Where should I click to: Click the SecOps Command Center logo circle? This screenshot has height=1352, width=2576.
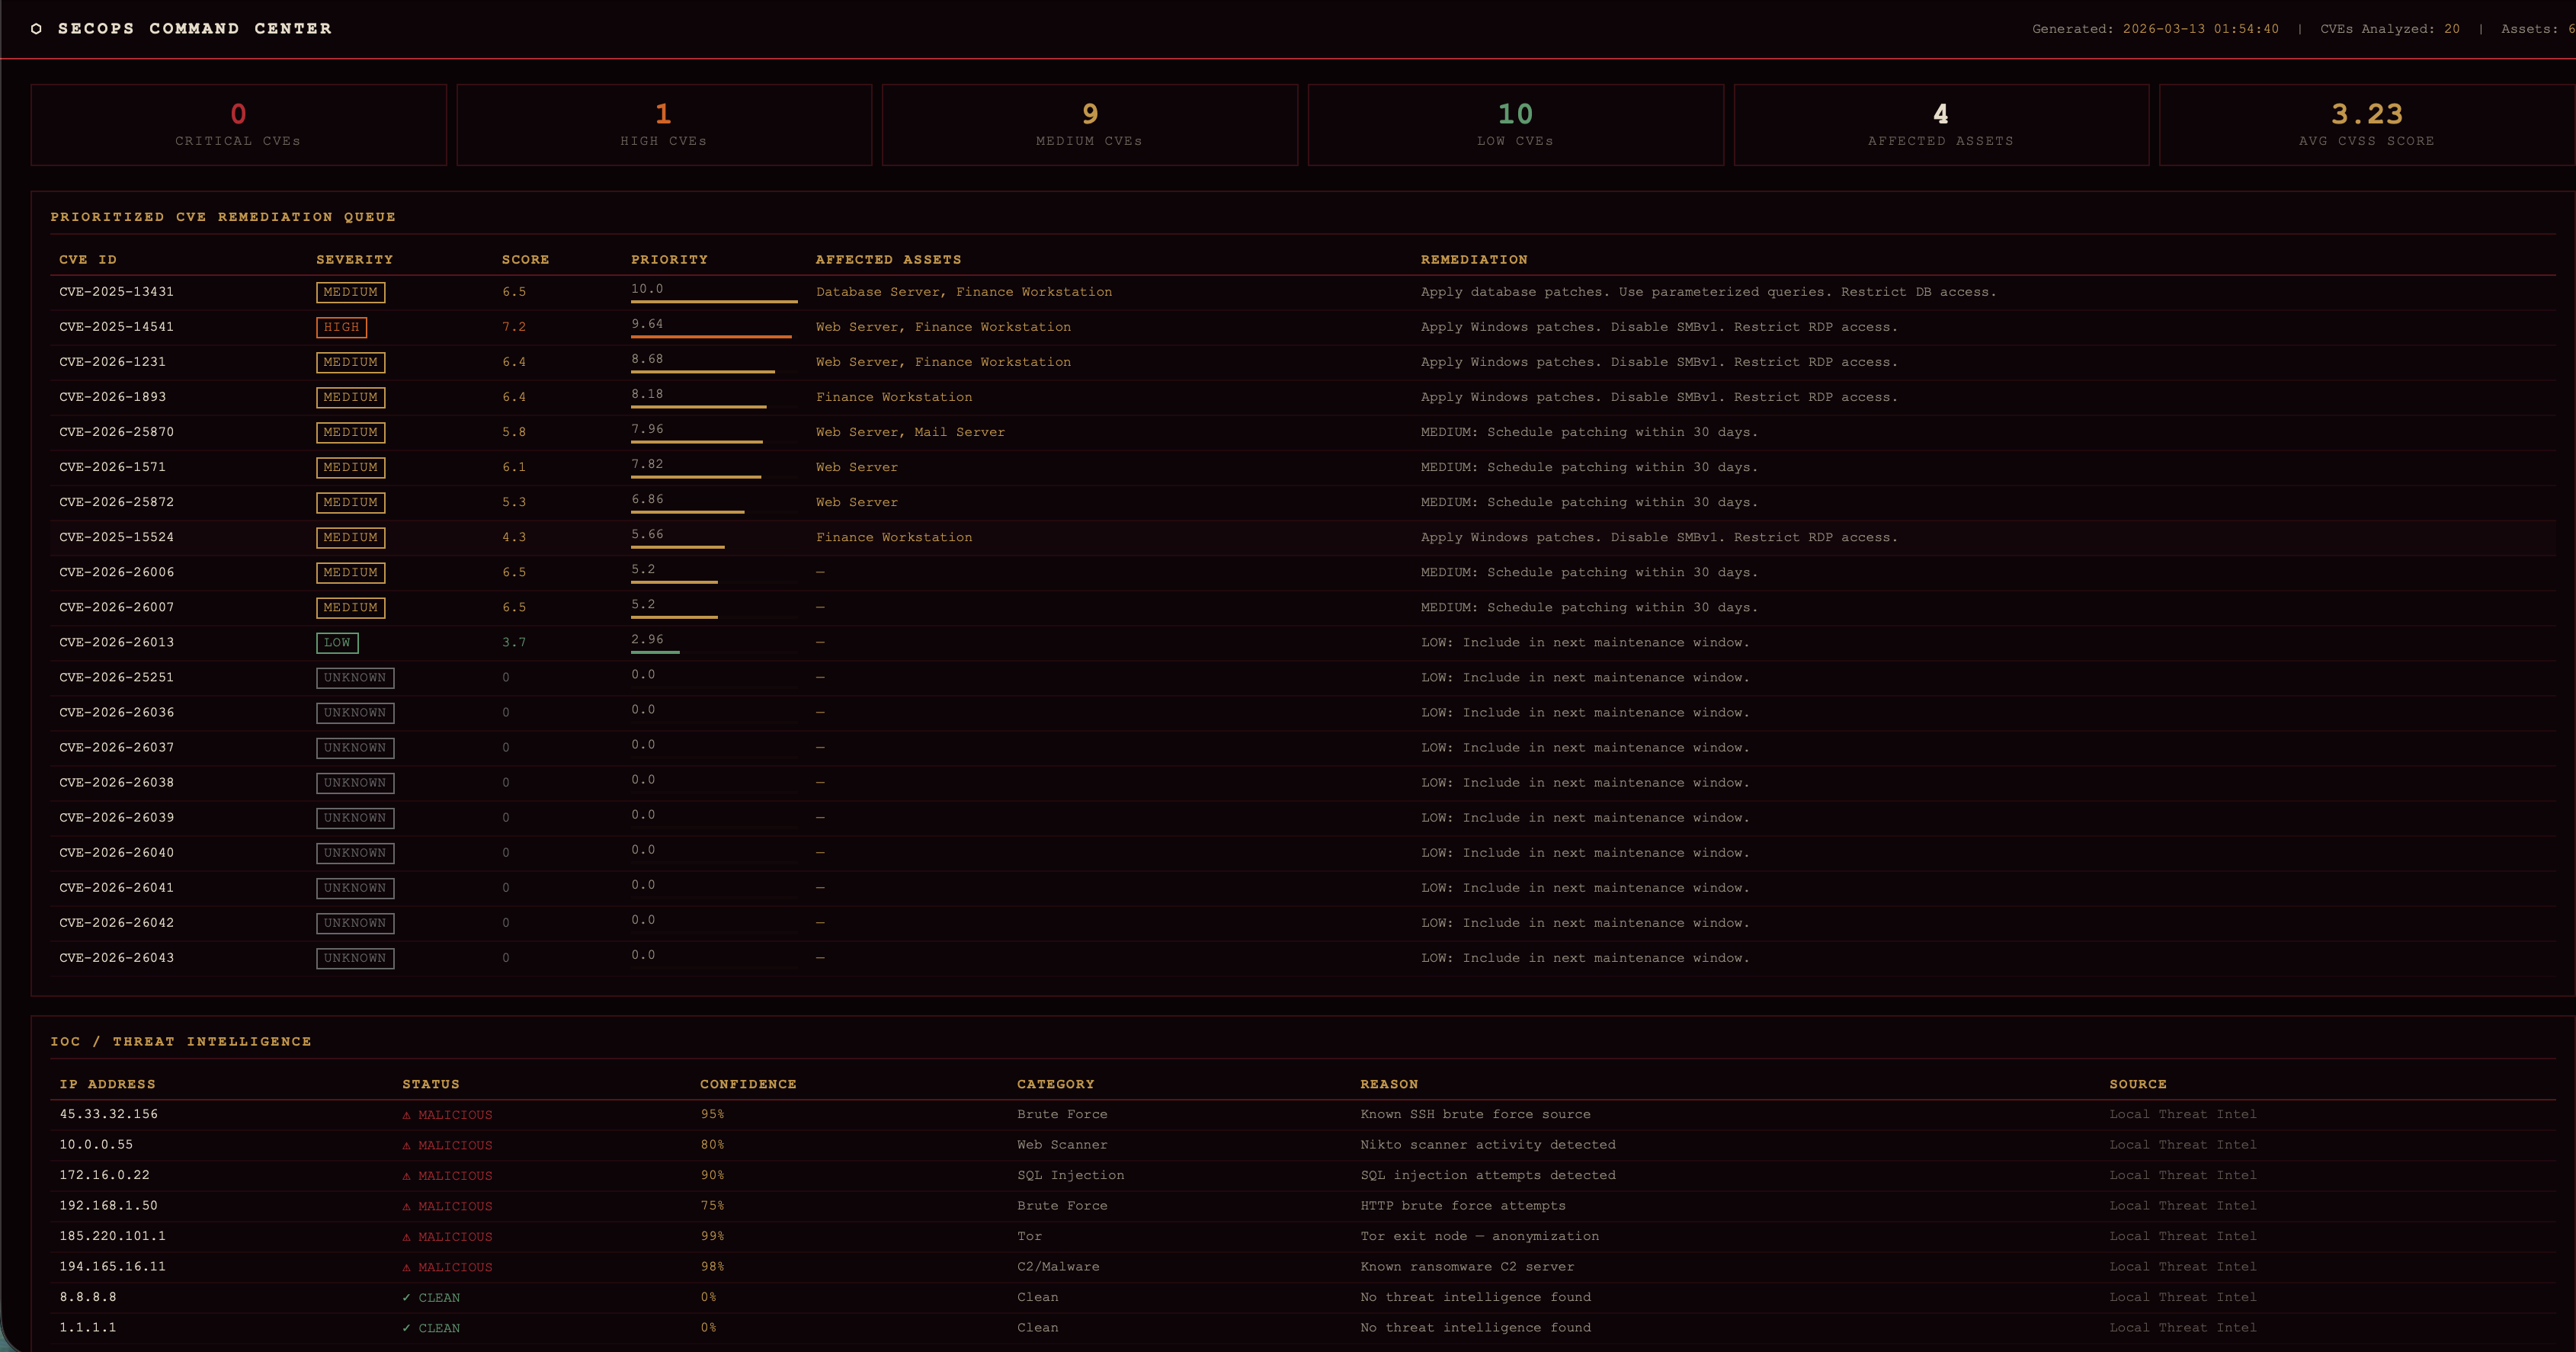tap(37, 29)
